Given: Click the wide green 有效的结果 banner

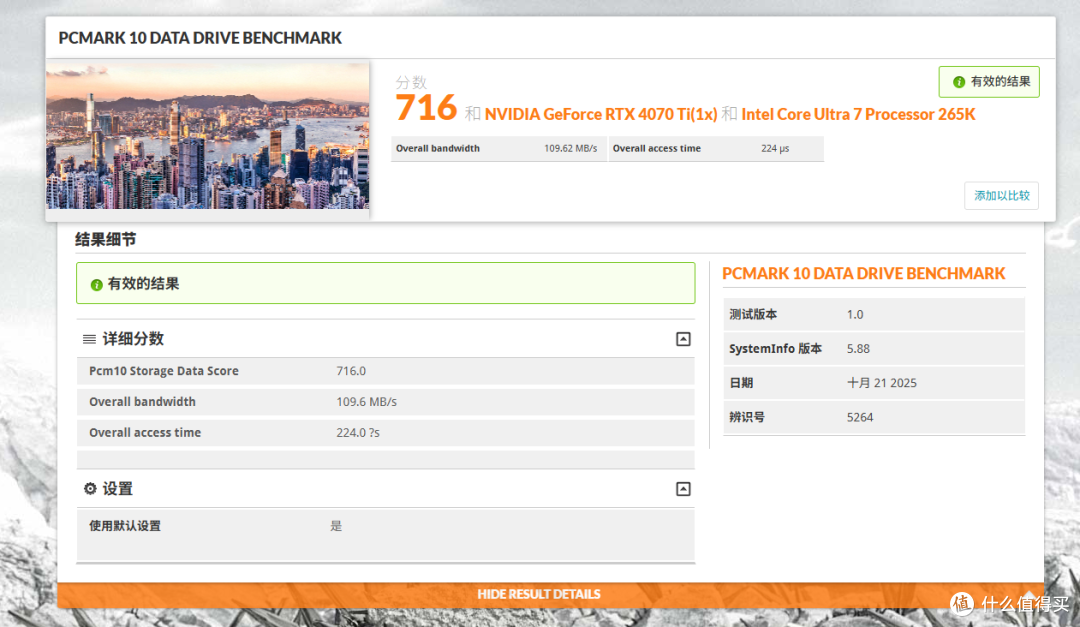Looking at the screenshot, I should click(x=385, y=283).
